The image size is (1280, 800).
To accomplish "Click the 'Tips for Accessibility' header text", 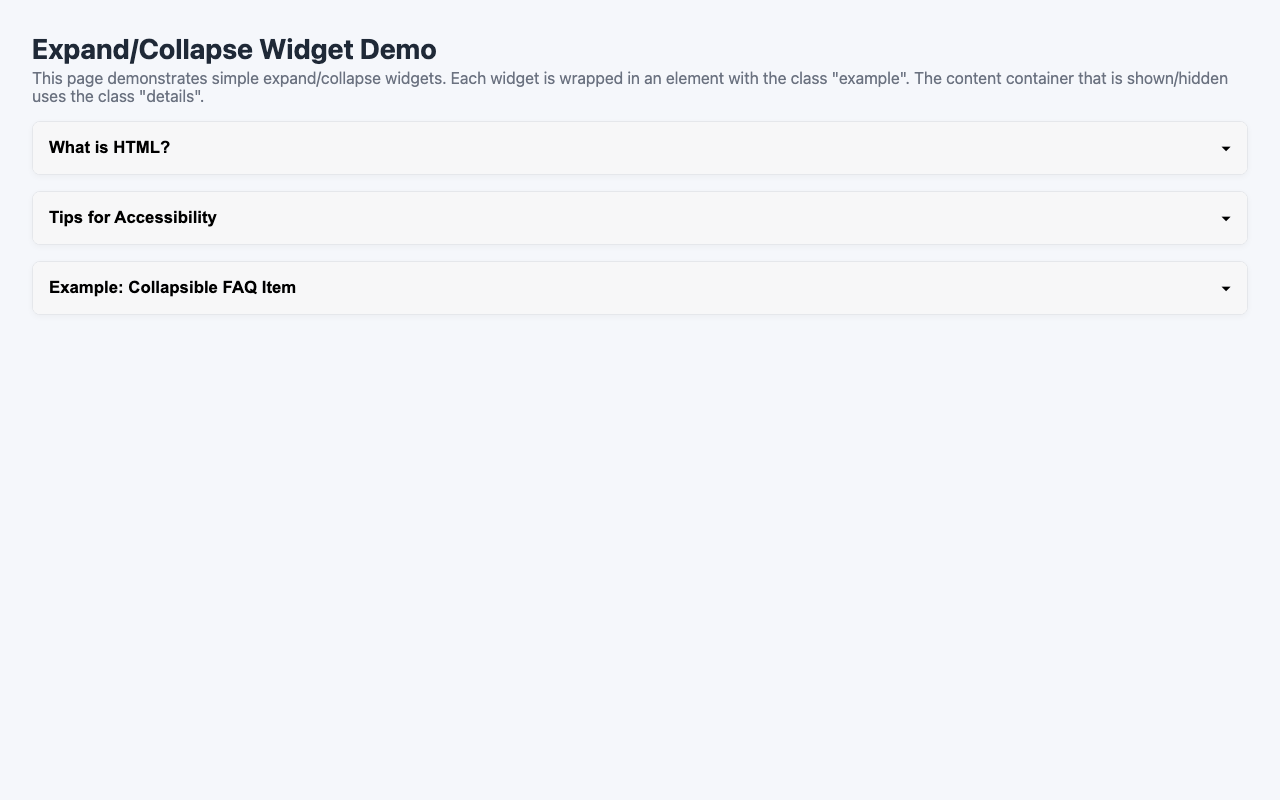I will [133, 217].
